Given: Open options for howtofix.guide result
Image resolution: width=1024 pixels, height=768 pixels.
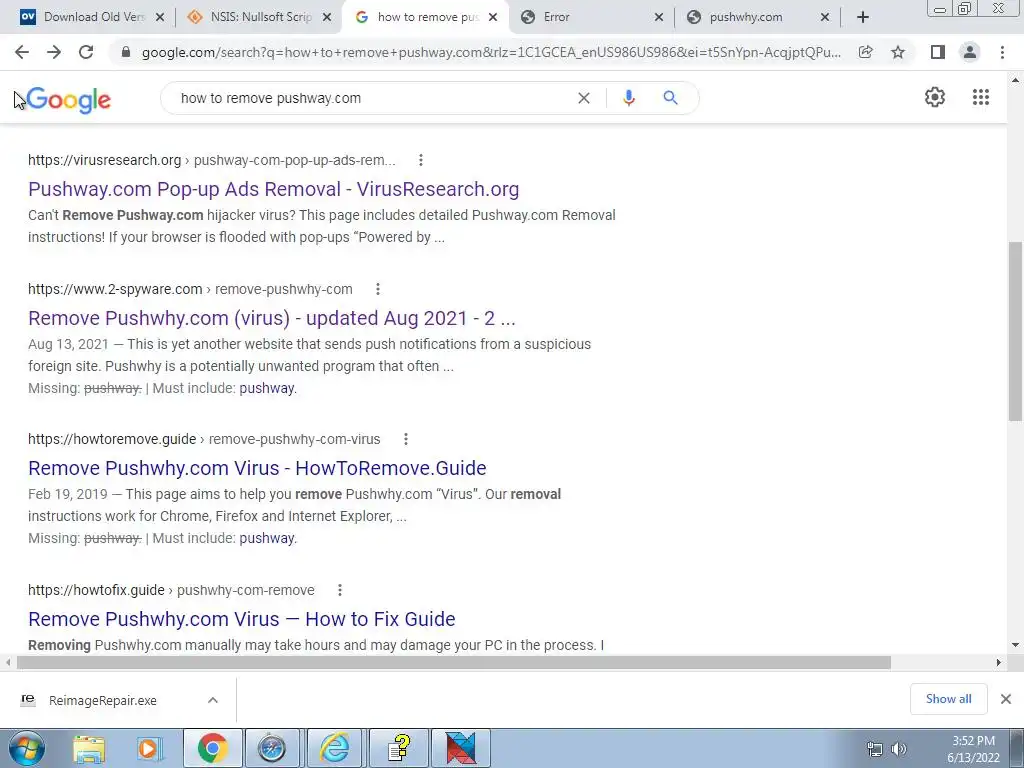Looking at the screenshot, I should click(x=340, y=590).
